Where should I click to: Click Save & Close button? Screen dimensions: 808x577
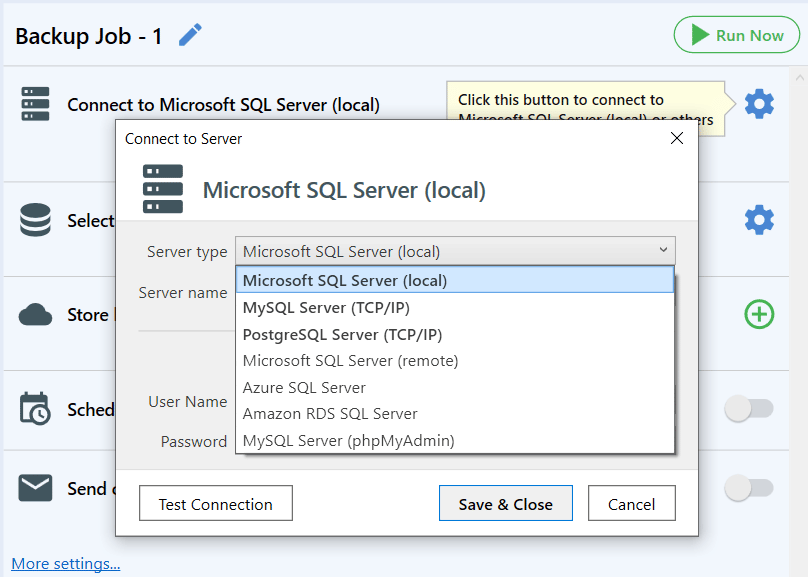[506, 503]
